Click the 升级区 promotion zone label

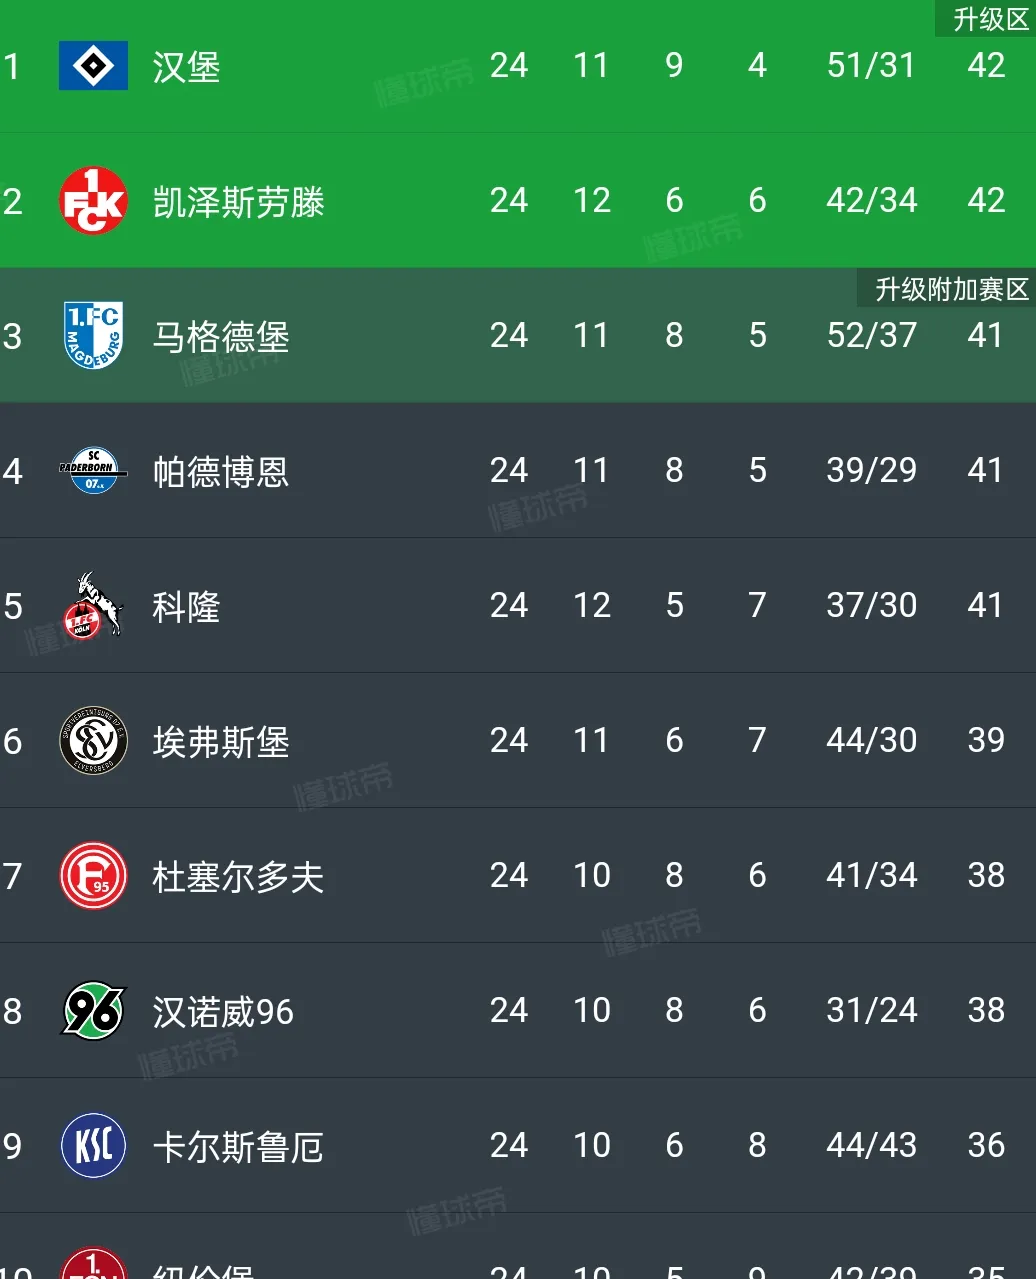coord(990,19)
